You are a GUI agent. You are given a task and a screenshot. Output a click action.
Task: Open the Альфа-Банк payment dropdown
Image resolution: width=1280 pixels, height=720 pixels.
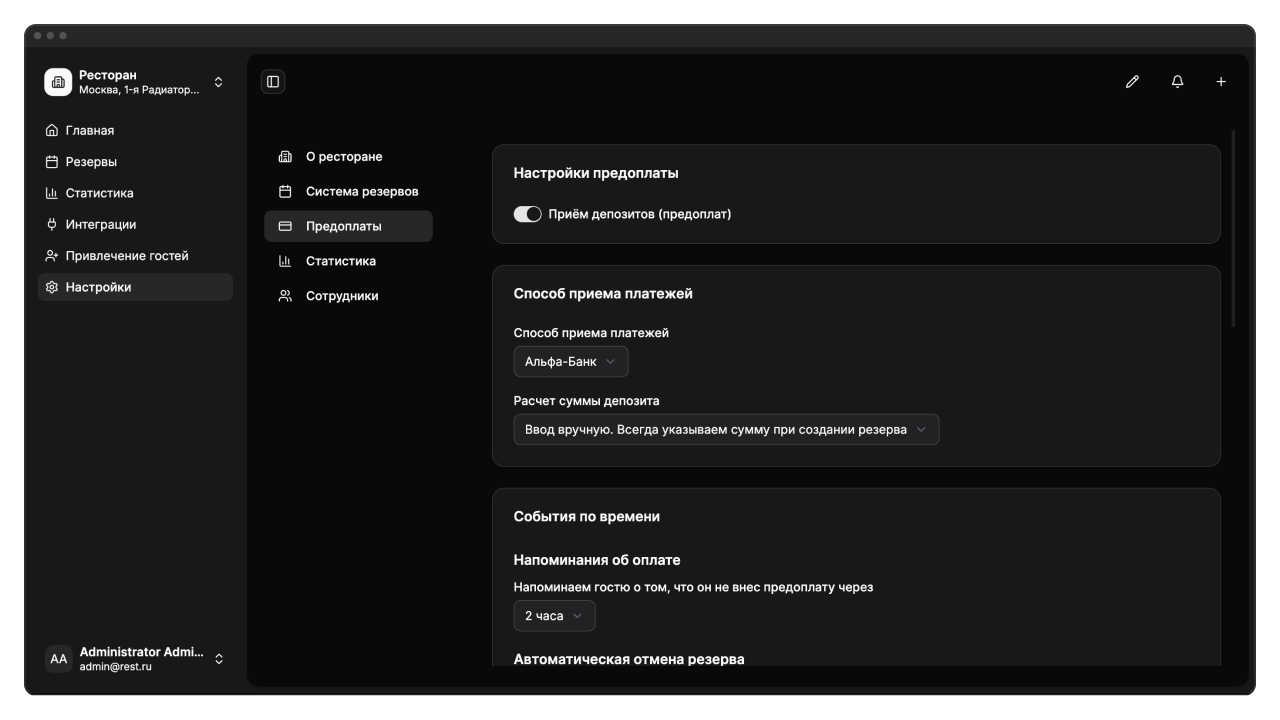571,362
